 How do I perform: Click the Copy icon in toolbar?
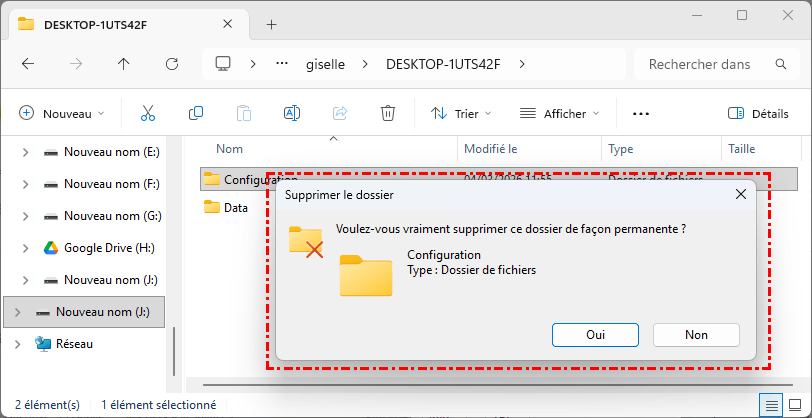coord(196,113)
